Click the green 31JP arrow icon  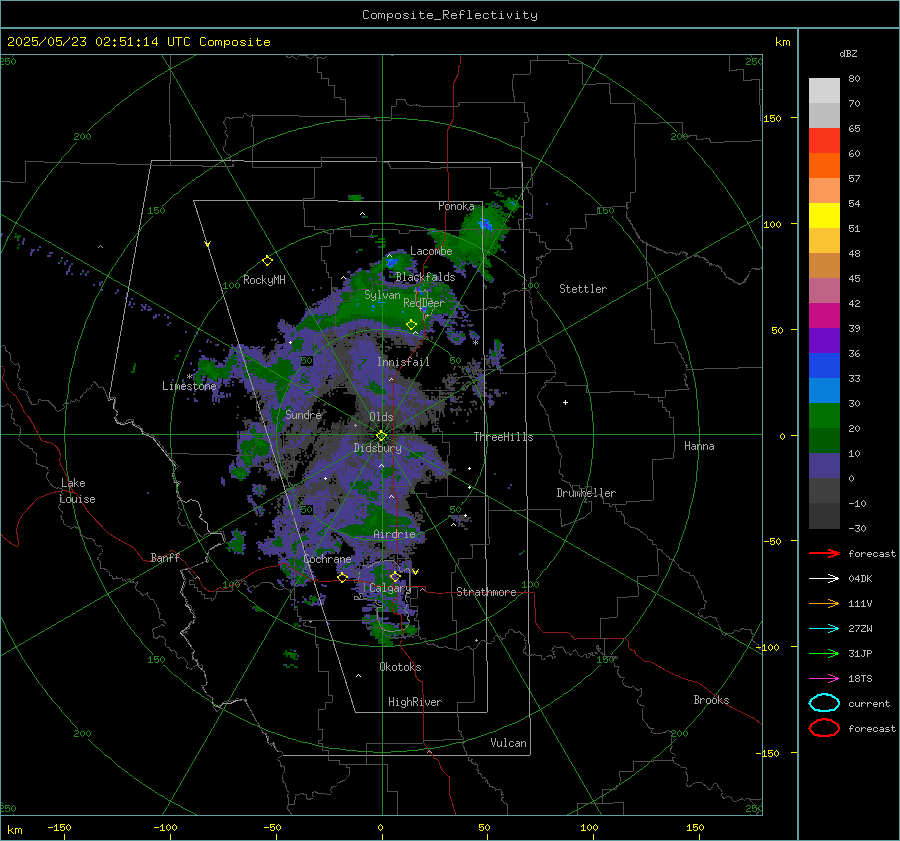click(824, 653)
